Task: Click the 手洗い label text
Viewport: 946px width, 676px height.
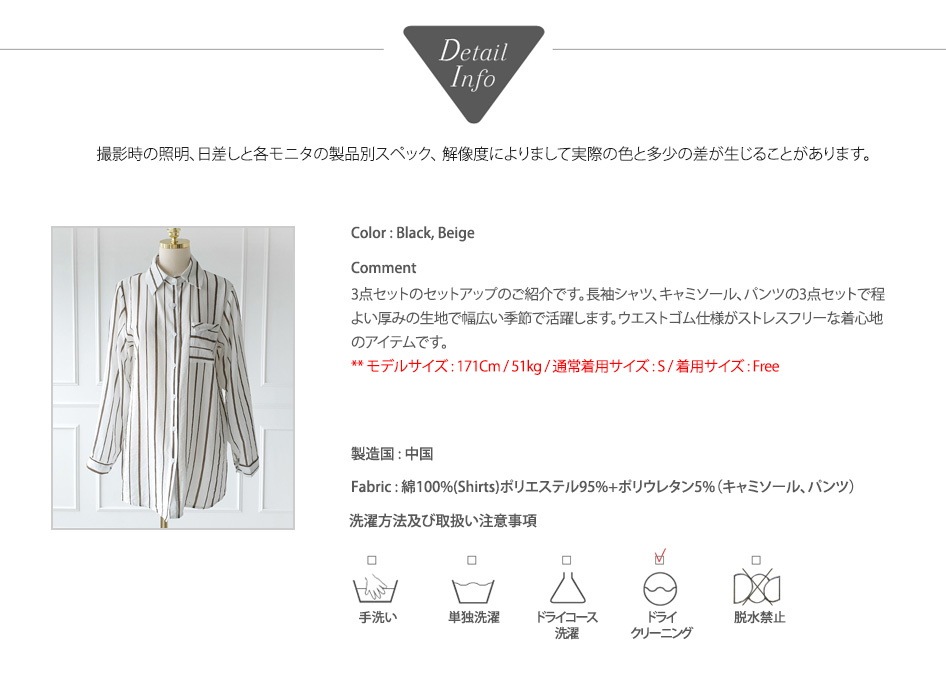Action: tap(378, 617)
